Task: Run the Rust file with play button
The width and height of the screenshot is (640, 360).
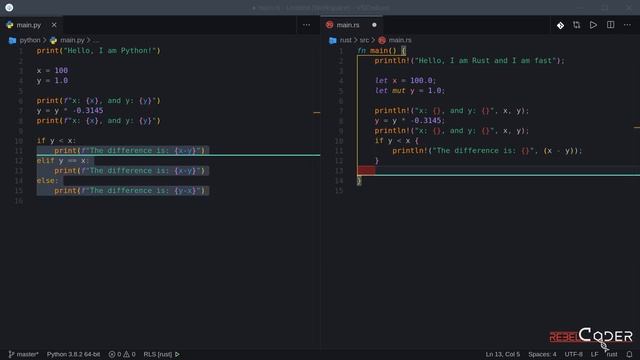Action: tap(593, 25)
